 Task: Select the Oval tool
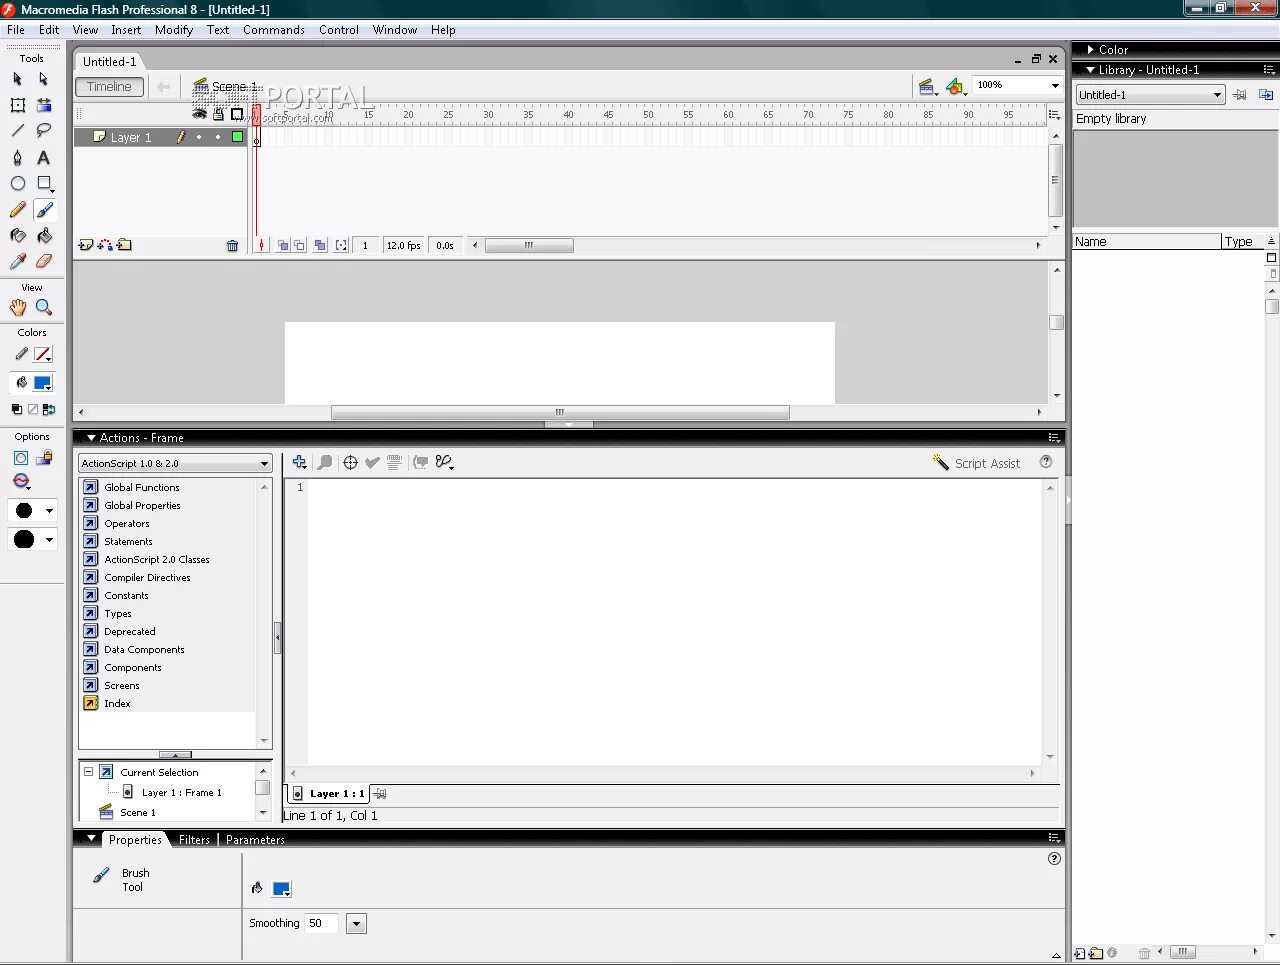pos(17,183)
